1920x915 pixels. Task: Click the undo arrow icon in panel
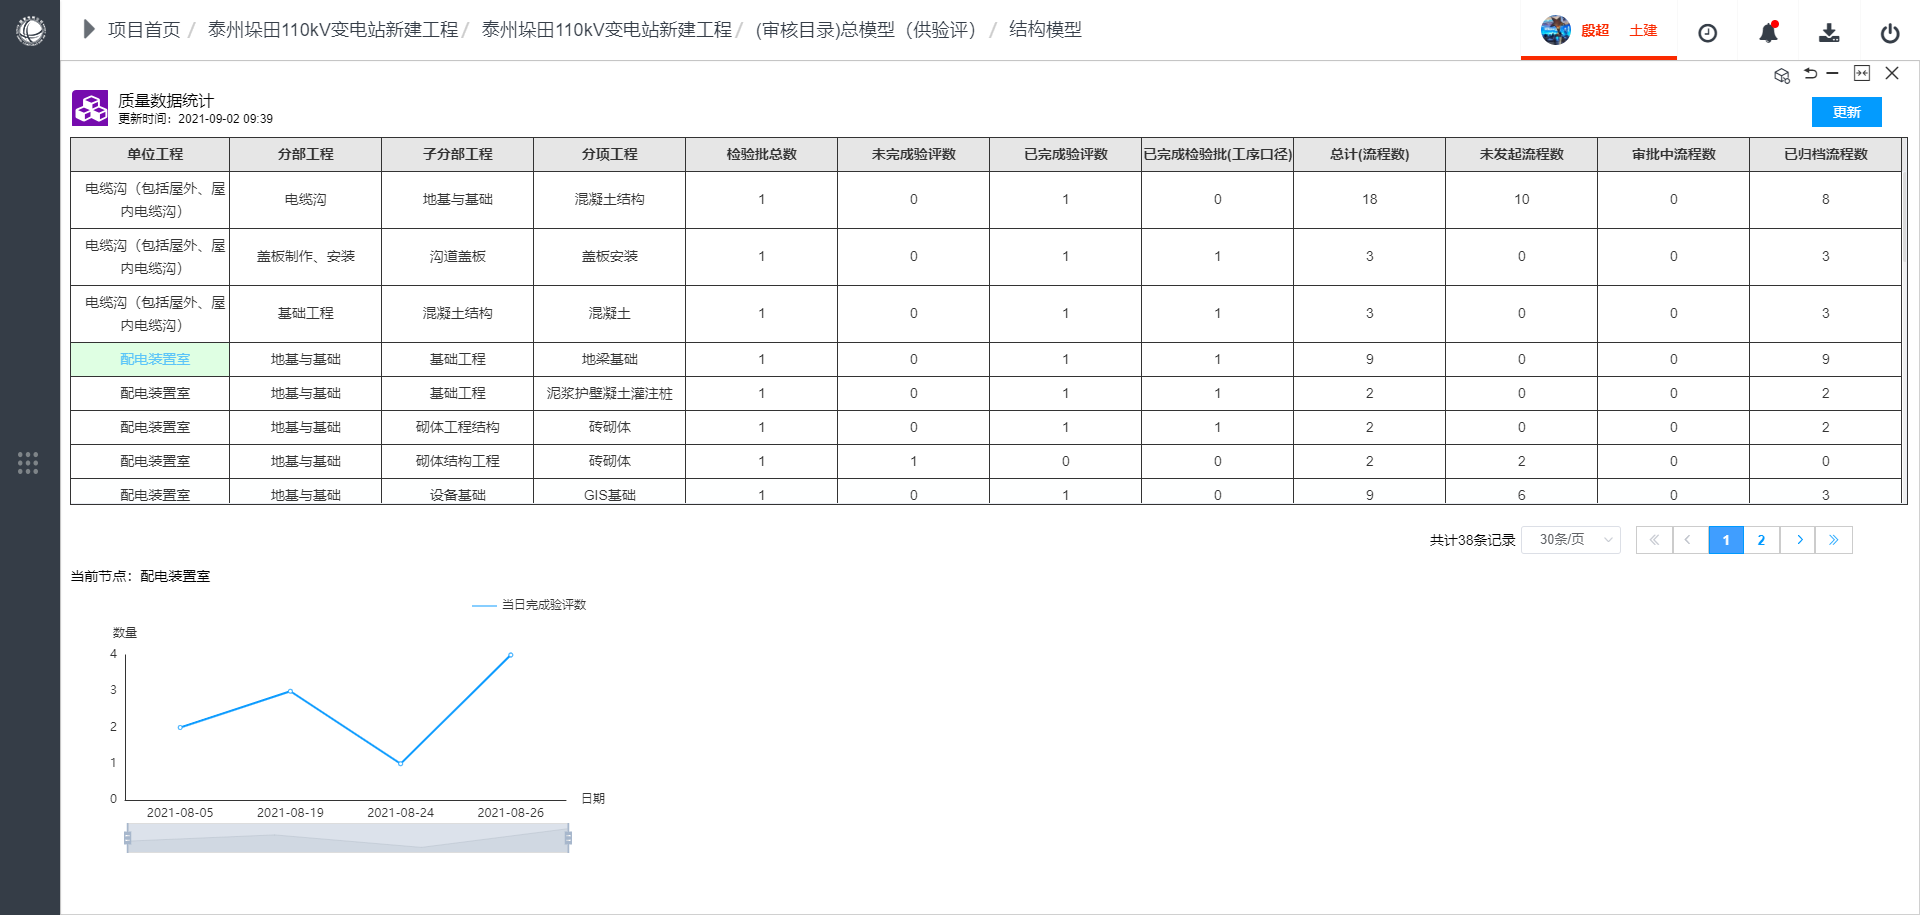1810,73
